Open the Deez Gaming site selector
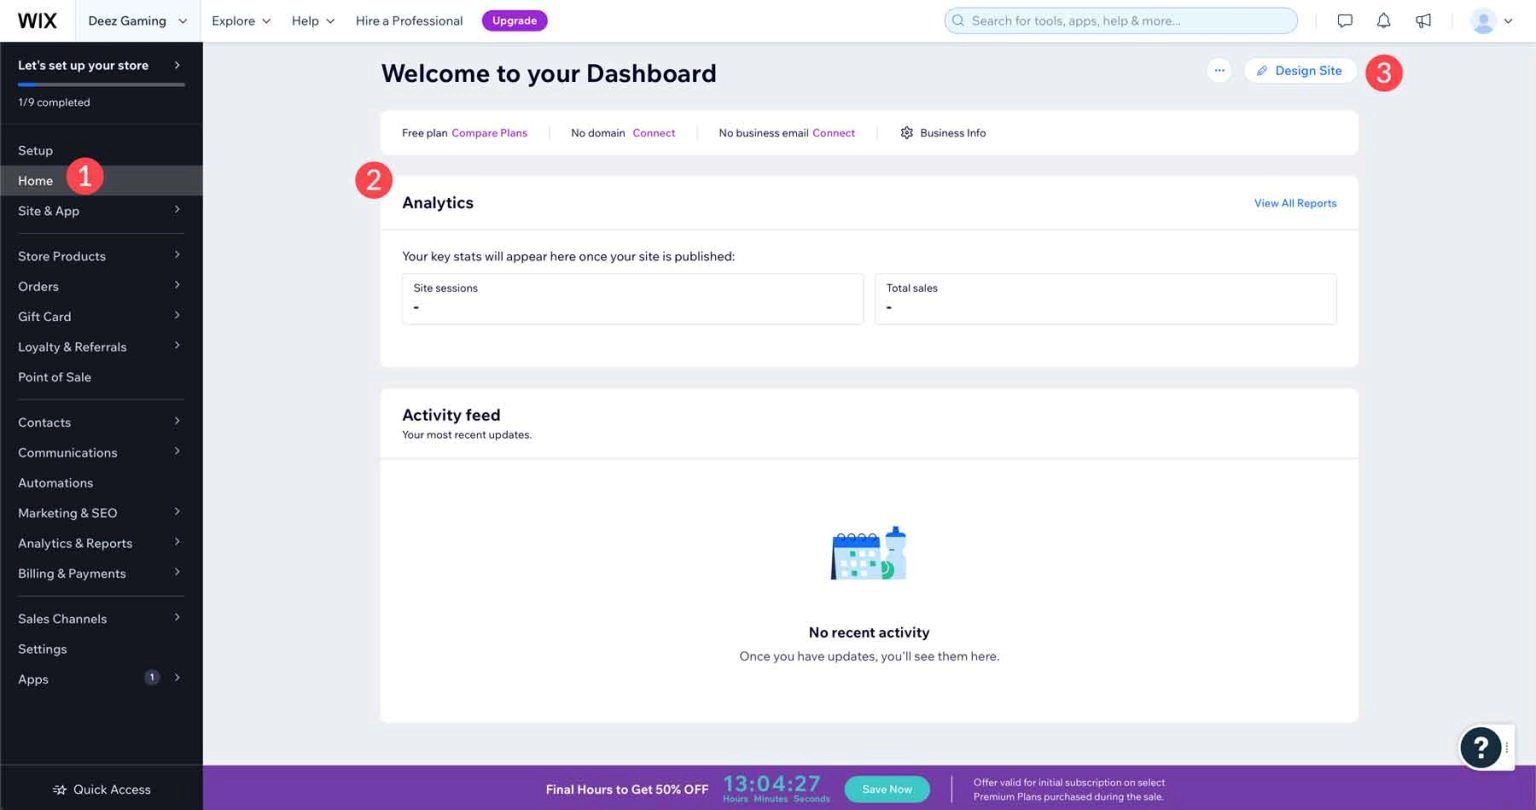 pos(135,20)
